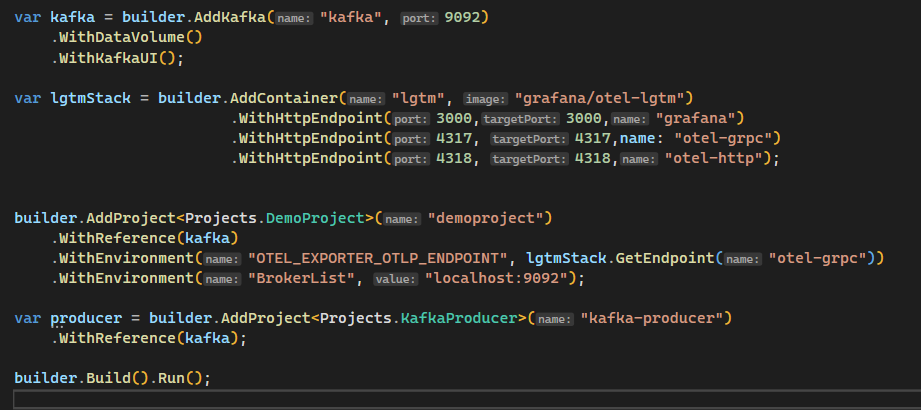Click the horizontal scrollbar below the code
The width and height of the screenshot is (921, 410).
click(x=460, y=400)
